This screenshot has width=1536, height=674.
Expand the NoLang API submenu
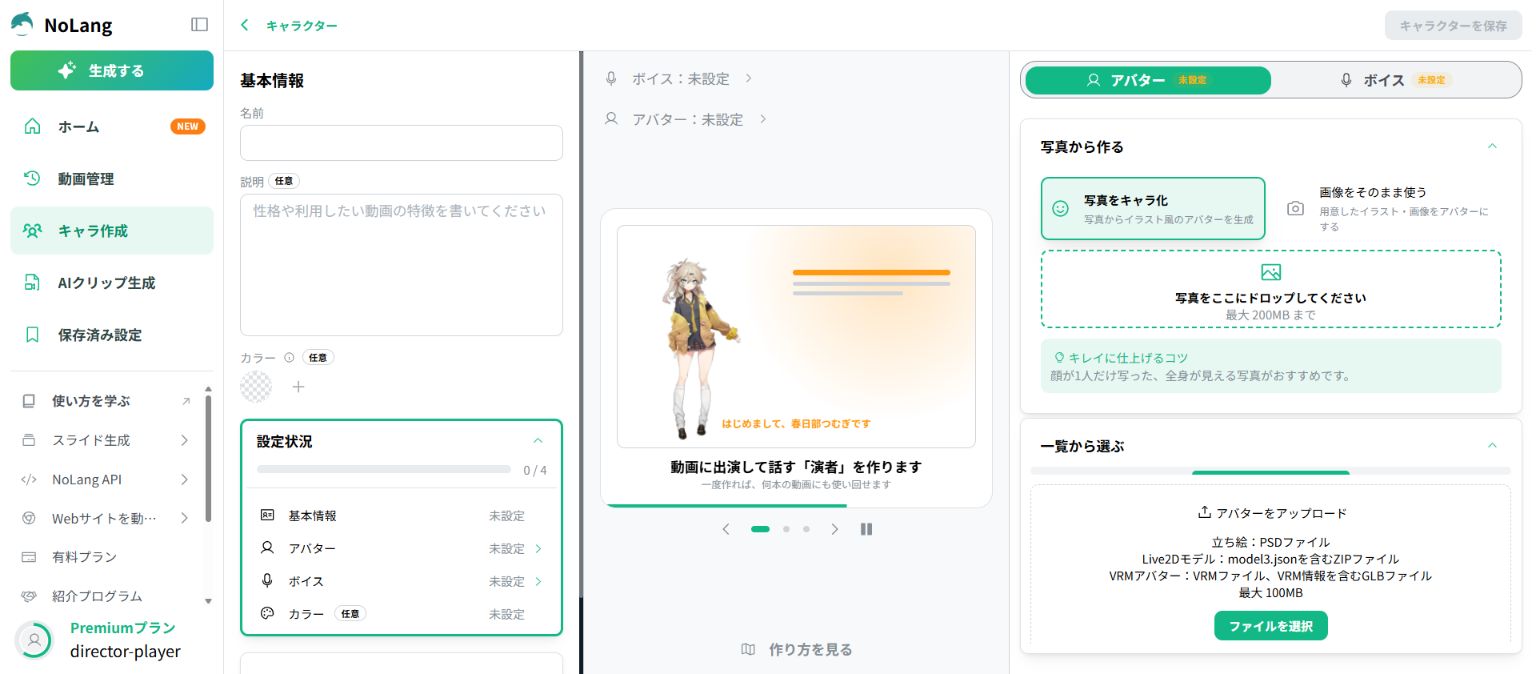185,479
